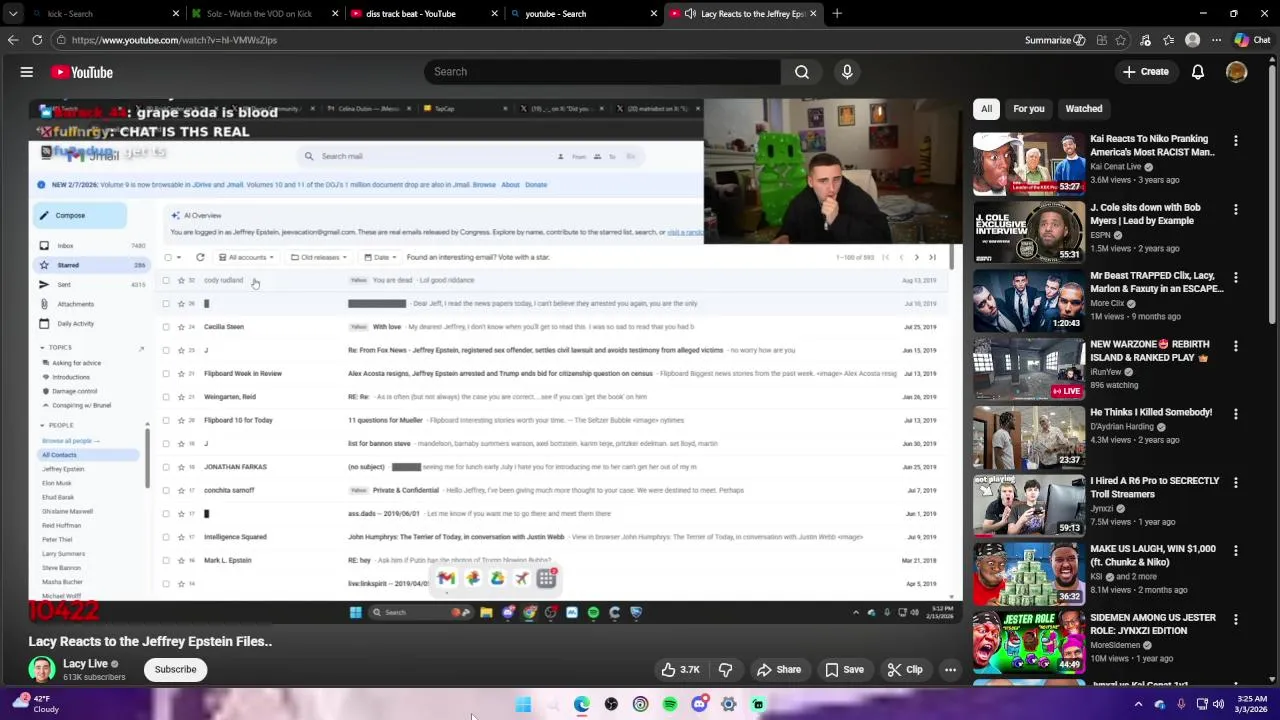Image resolution: width=1280 pixels, height=720 pixels.
Task: Open Spotify from the taskbar
Action: (x=670, y=705)
